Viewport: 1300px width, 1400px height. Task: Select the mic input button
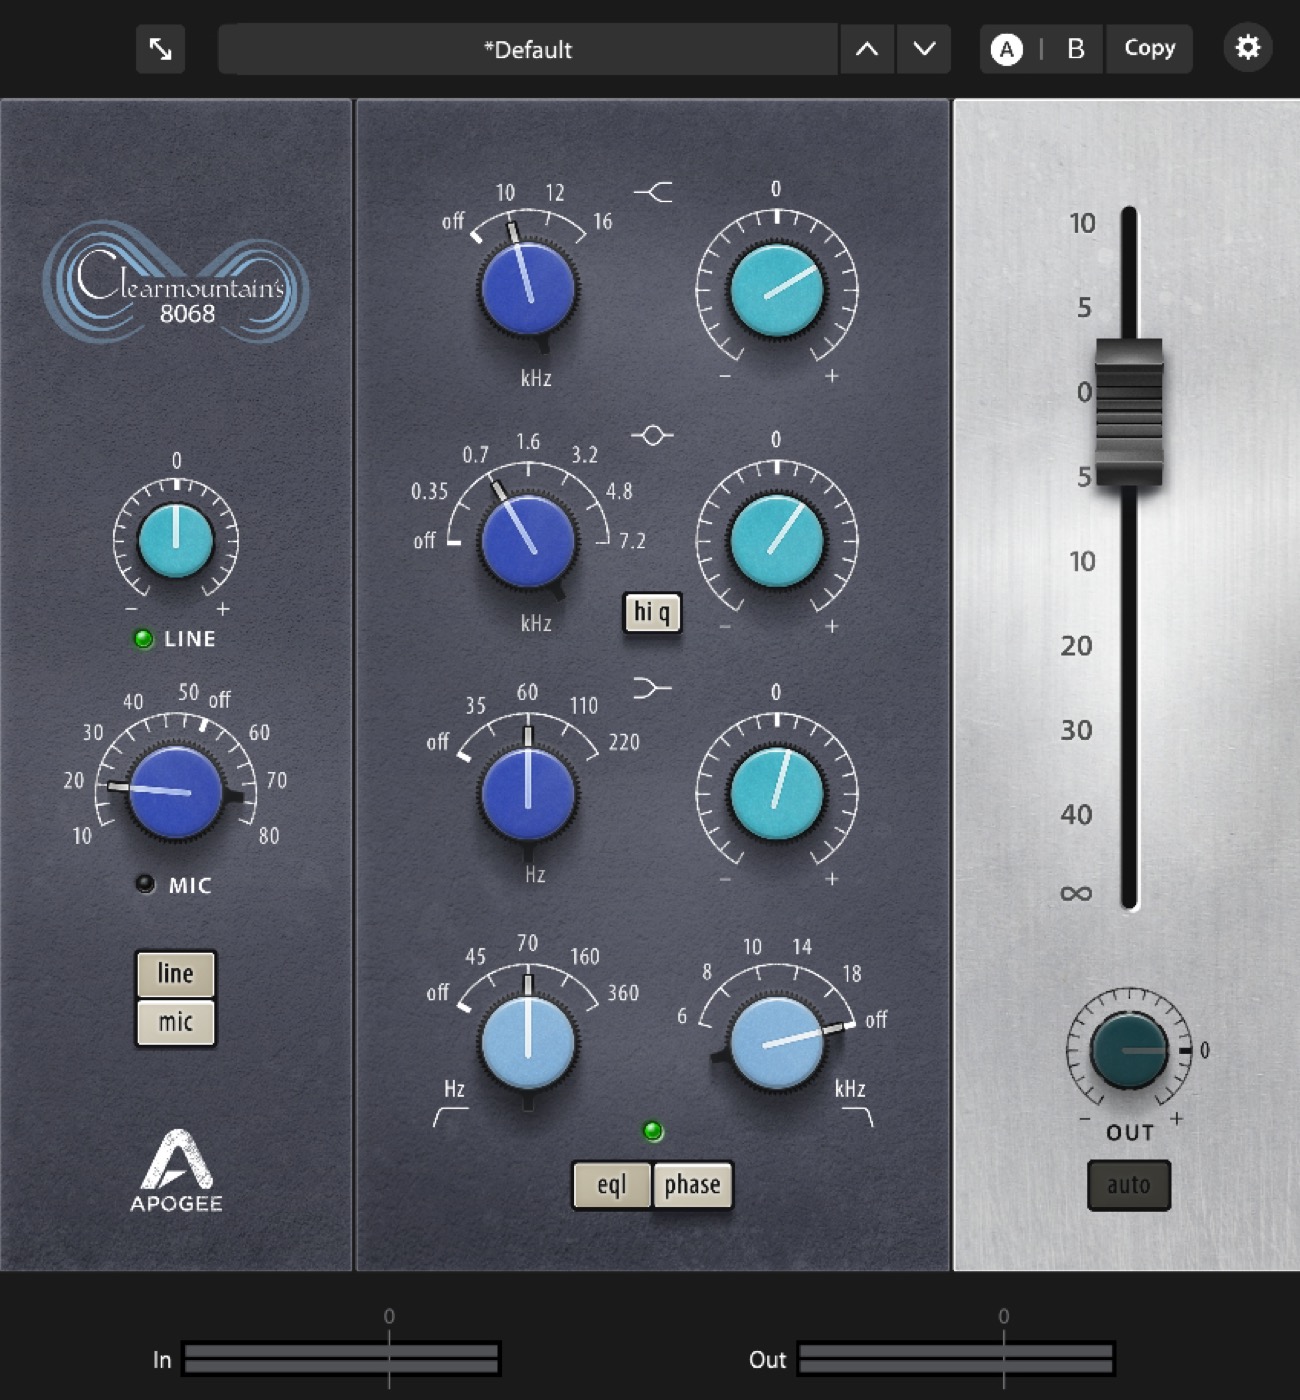tap(176, 1022)
